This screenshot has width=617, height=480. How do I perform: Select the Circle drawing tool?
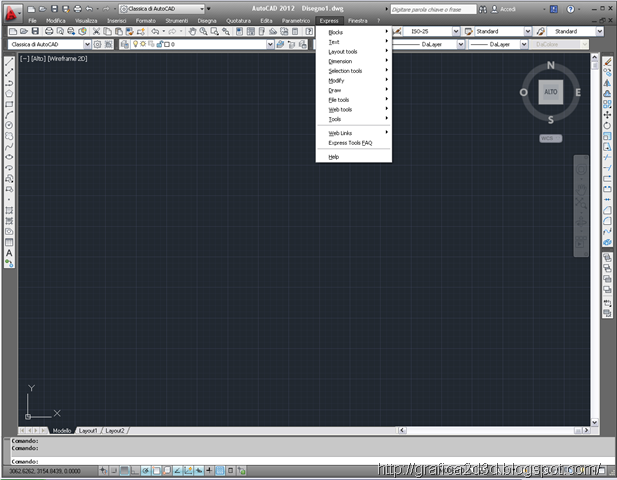coord(9,125)
